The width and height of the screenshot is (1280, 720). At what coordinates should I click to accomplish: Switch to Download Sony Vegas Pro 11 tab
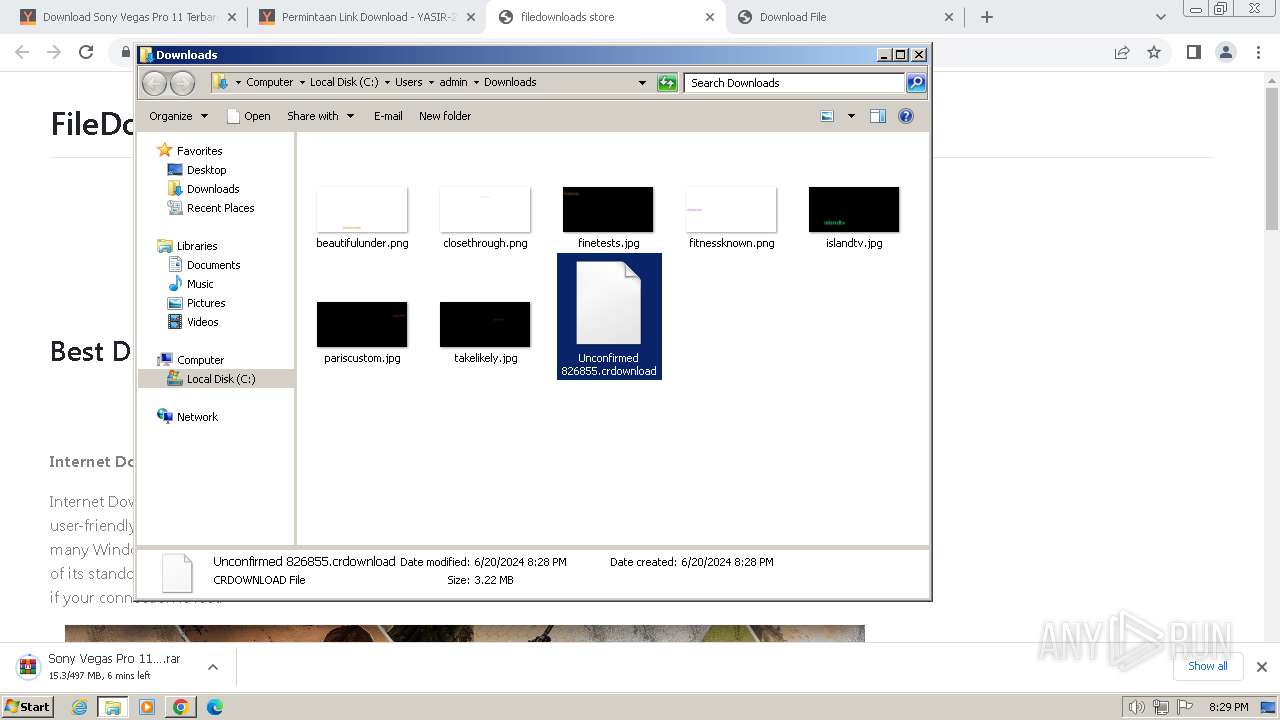point(127,17)
